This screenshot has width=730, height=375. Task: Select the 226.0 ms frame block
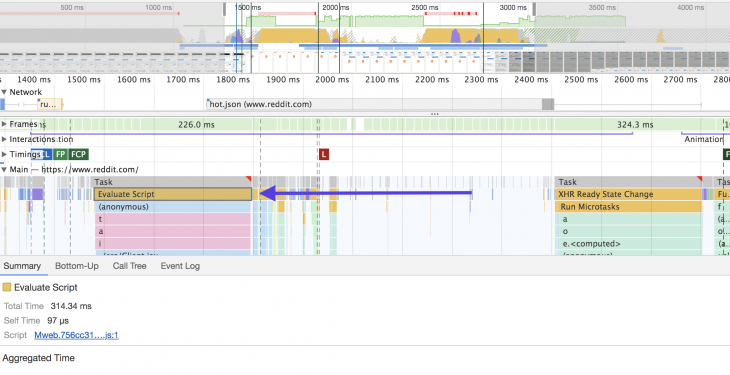[196, 124]
